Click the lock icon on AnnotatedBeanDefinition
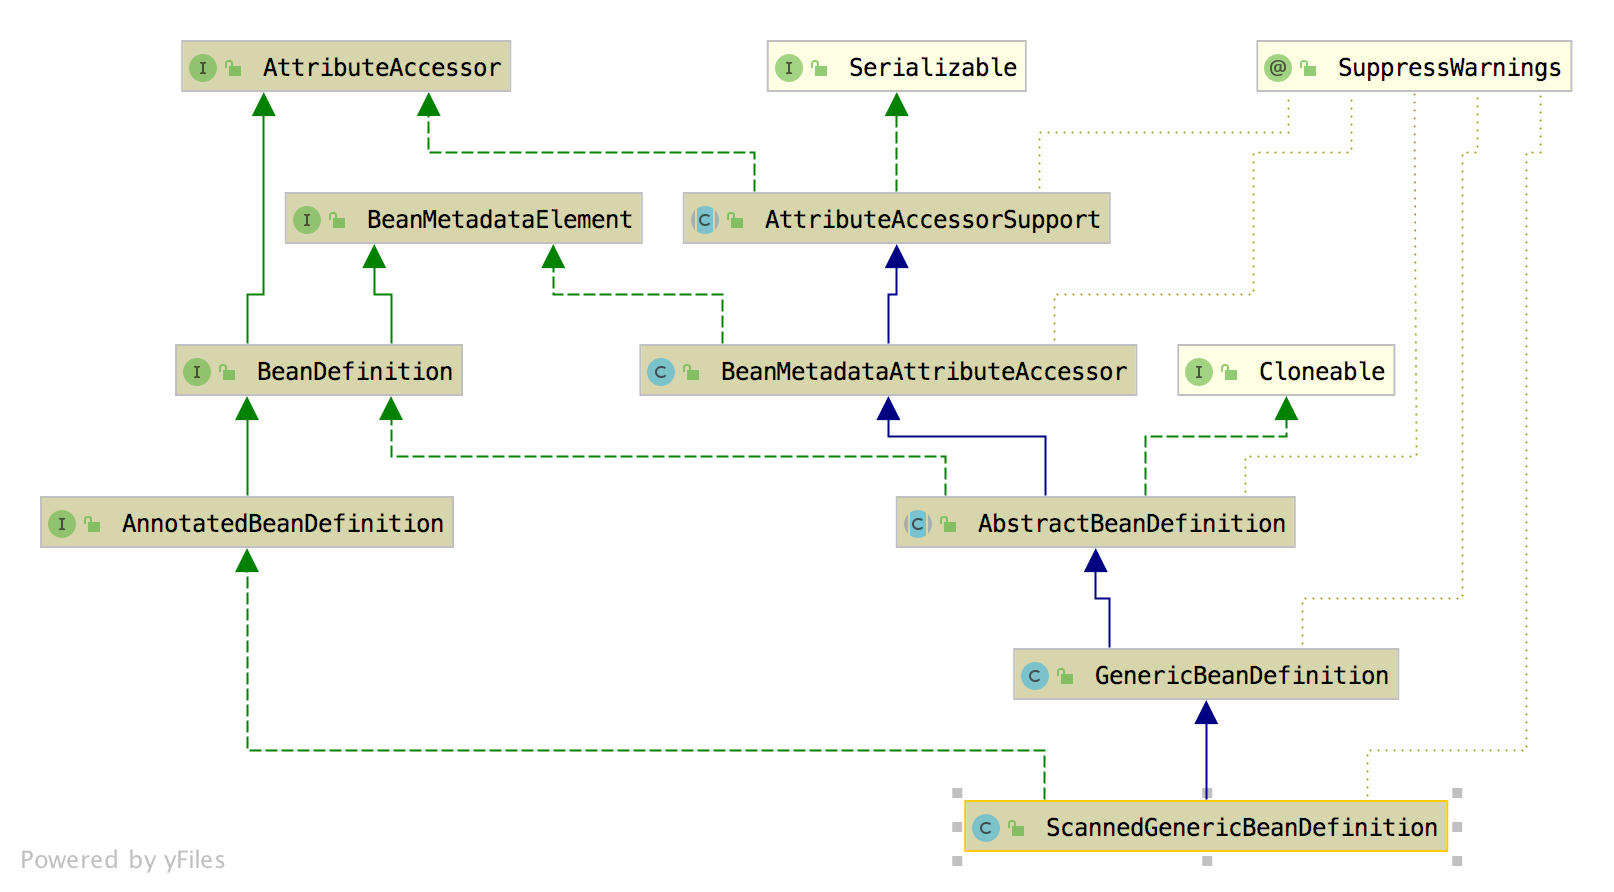The height and width of the screenshot is (892, 1614). 92,524
